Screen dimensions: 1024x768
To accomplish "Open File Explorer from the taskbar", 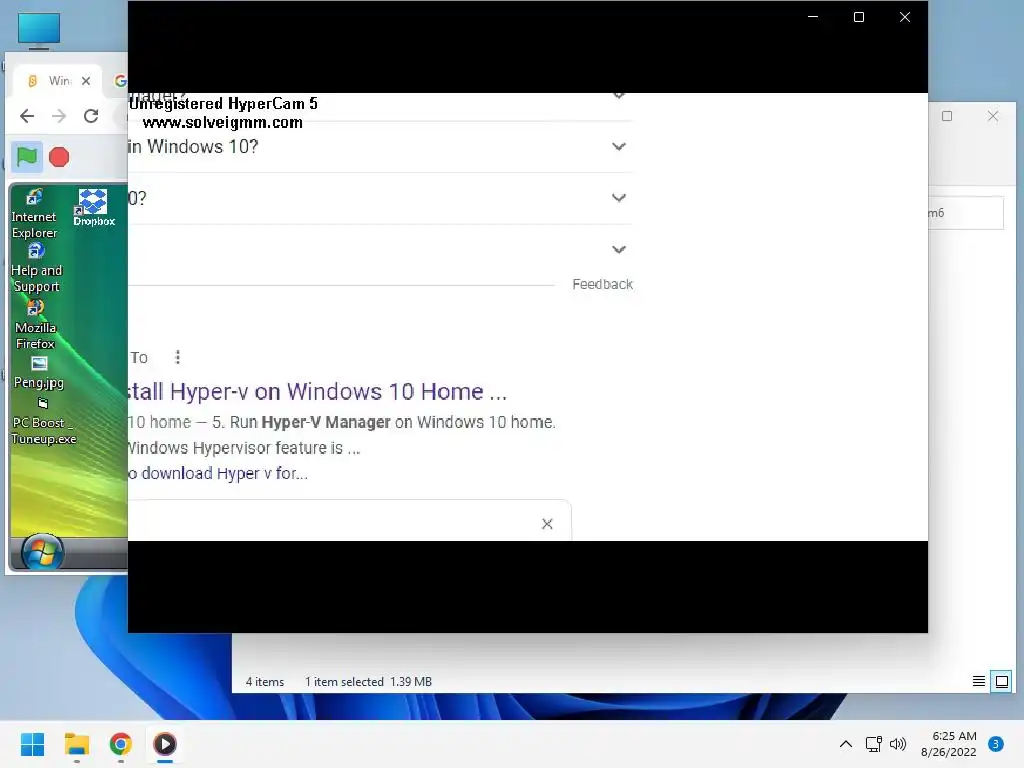I will (x=76, y=744).
